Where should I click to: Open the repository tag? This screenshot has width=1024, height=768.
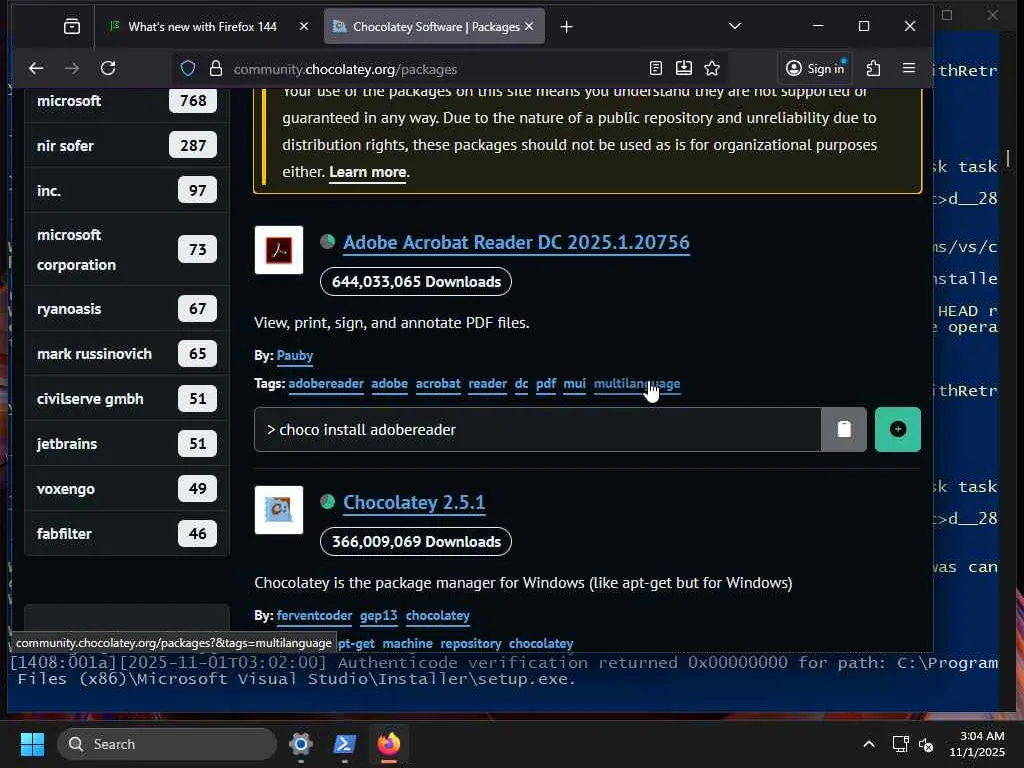471,643
